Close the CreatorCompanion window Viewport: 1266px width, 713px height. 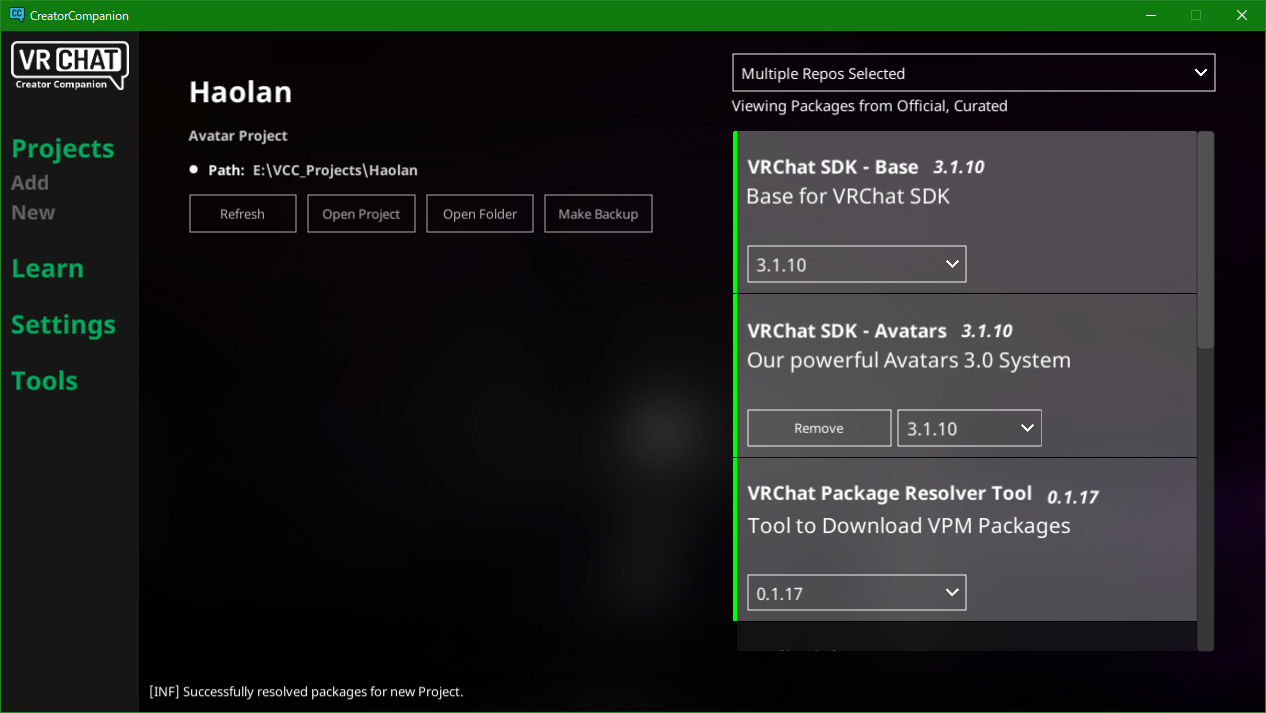pyautogui.click(x=1242, y=15)
